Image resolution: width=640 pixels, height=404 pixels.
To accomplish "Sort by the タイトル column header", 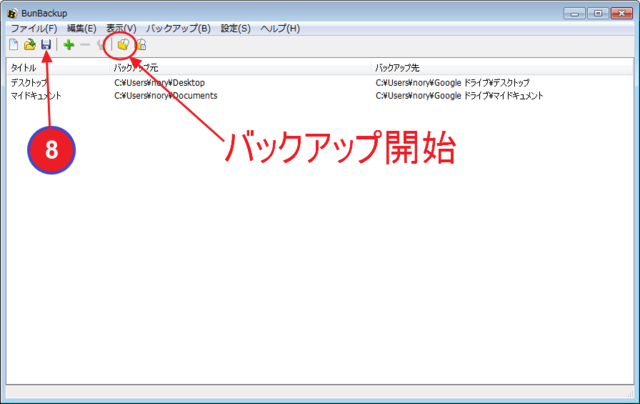I will [x=24, y=66].
